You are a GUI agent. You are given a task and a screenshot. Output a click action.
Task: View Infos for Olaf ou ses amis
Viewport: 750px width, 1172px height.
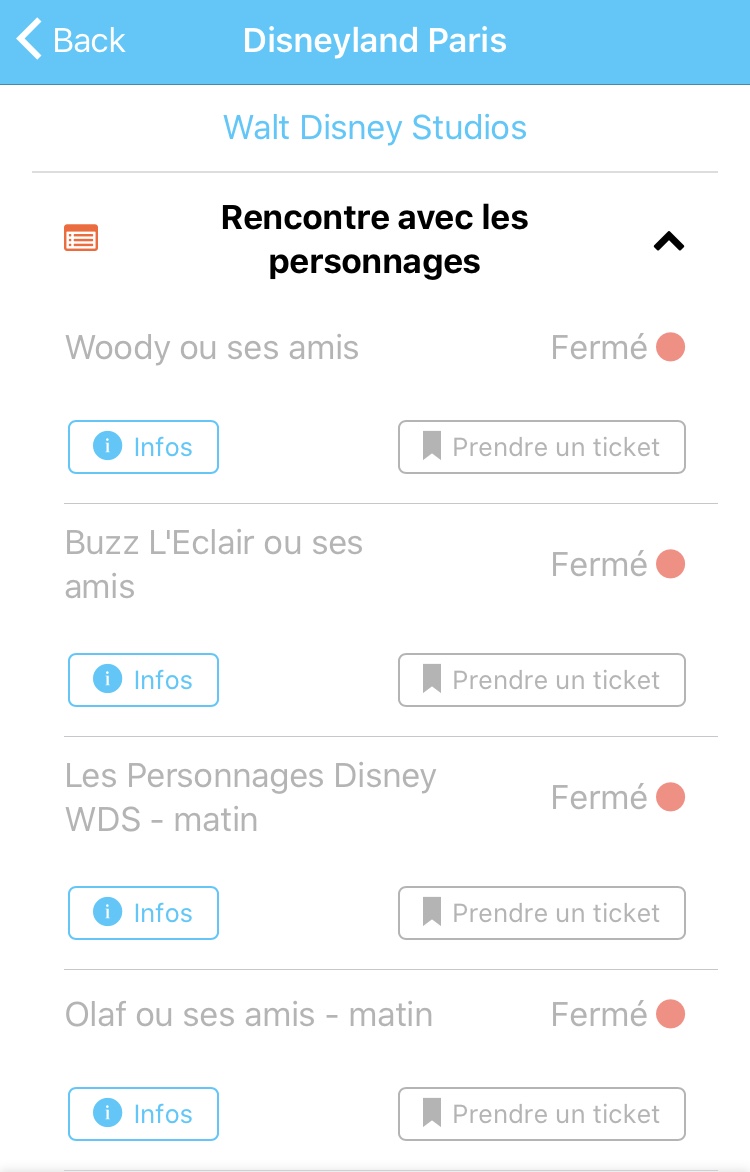point(143,1114)
